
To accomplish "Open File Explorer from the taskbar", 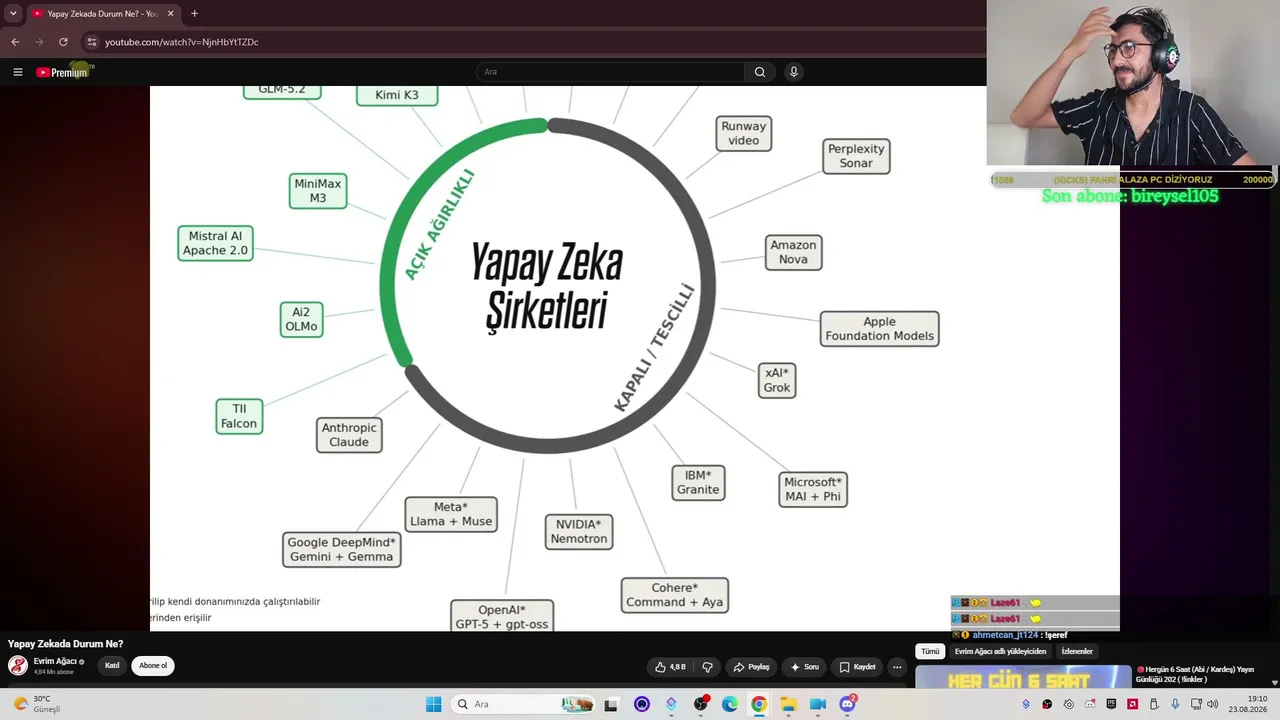I will tap(788, 704).
